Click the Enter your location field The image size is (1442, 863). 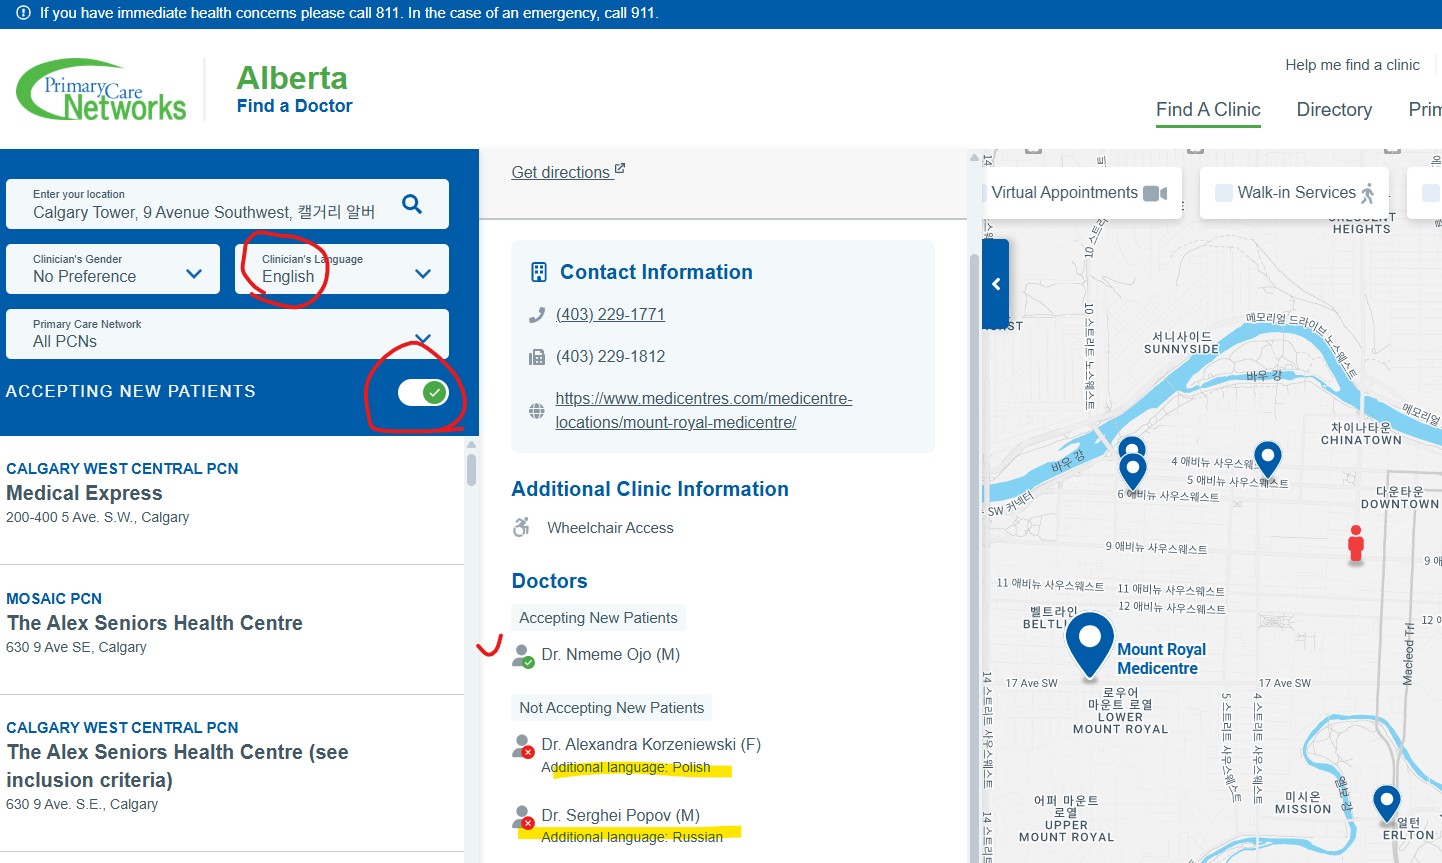(x=205, y=205)
